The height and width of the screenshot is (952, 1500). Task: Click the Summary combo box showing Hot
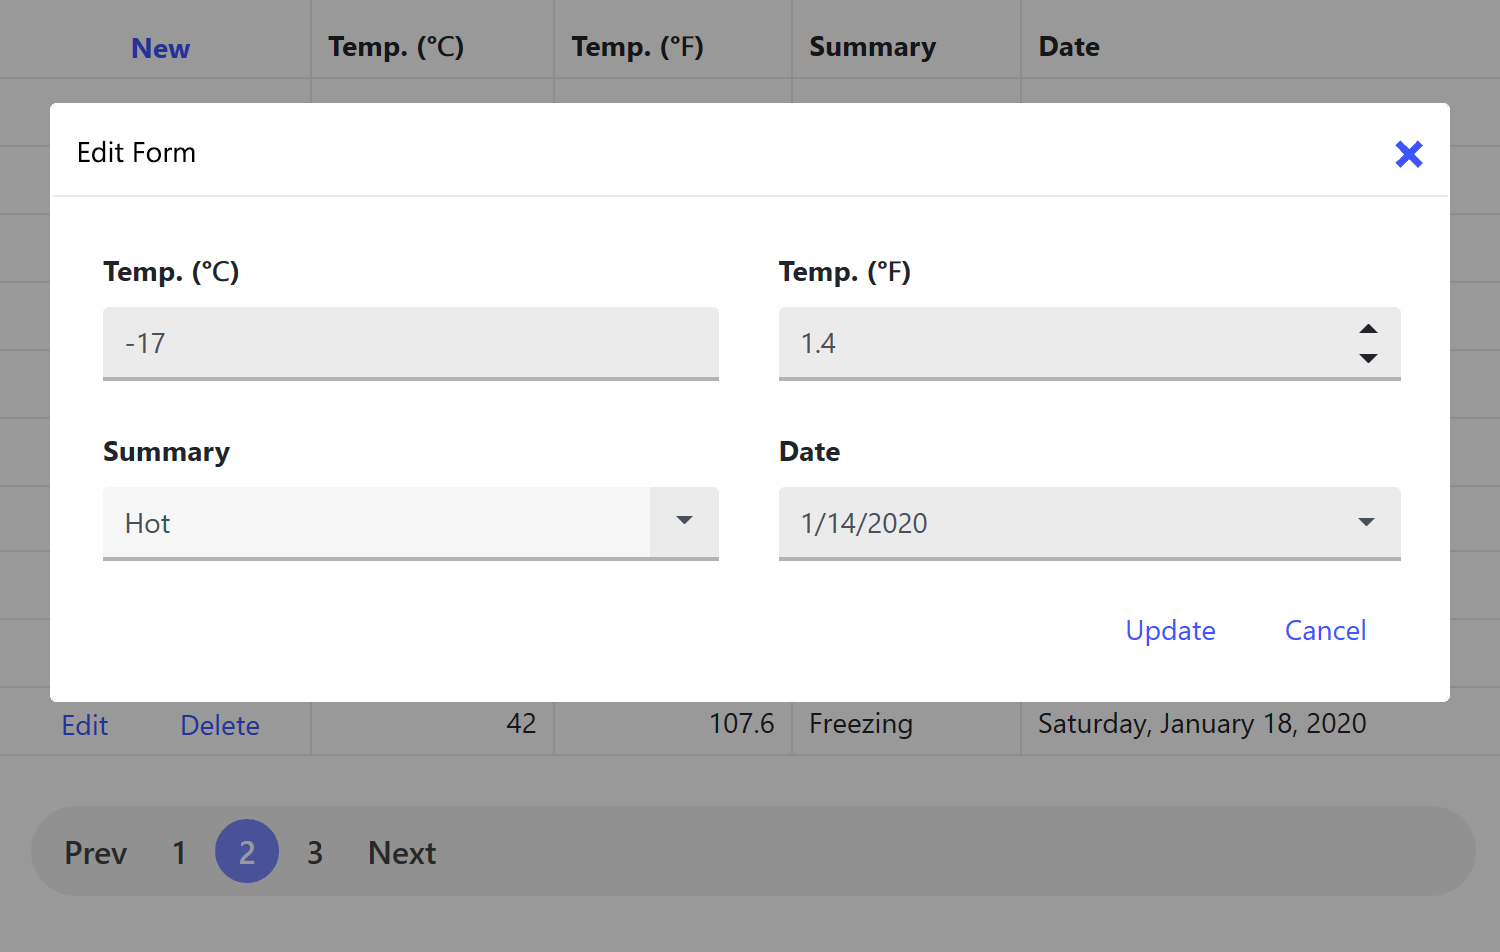[x=376, y=523]
